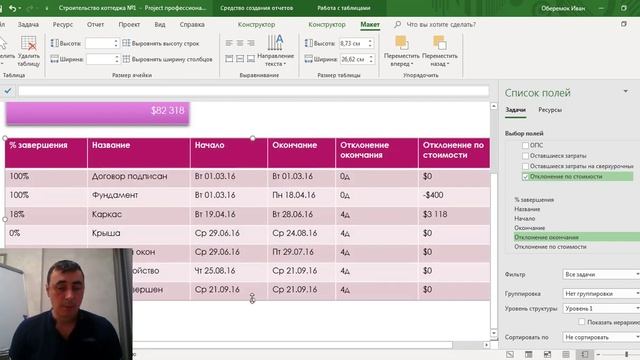The height and width of the screenshot is (360, 640).
Task: Toggle Оставшиеся затраты на сверхурочные checkbox
Action: point(525,166)
